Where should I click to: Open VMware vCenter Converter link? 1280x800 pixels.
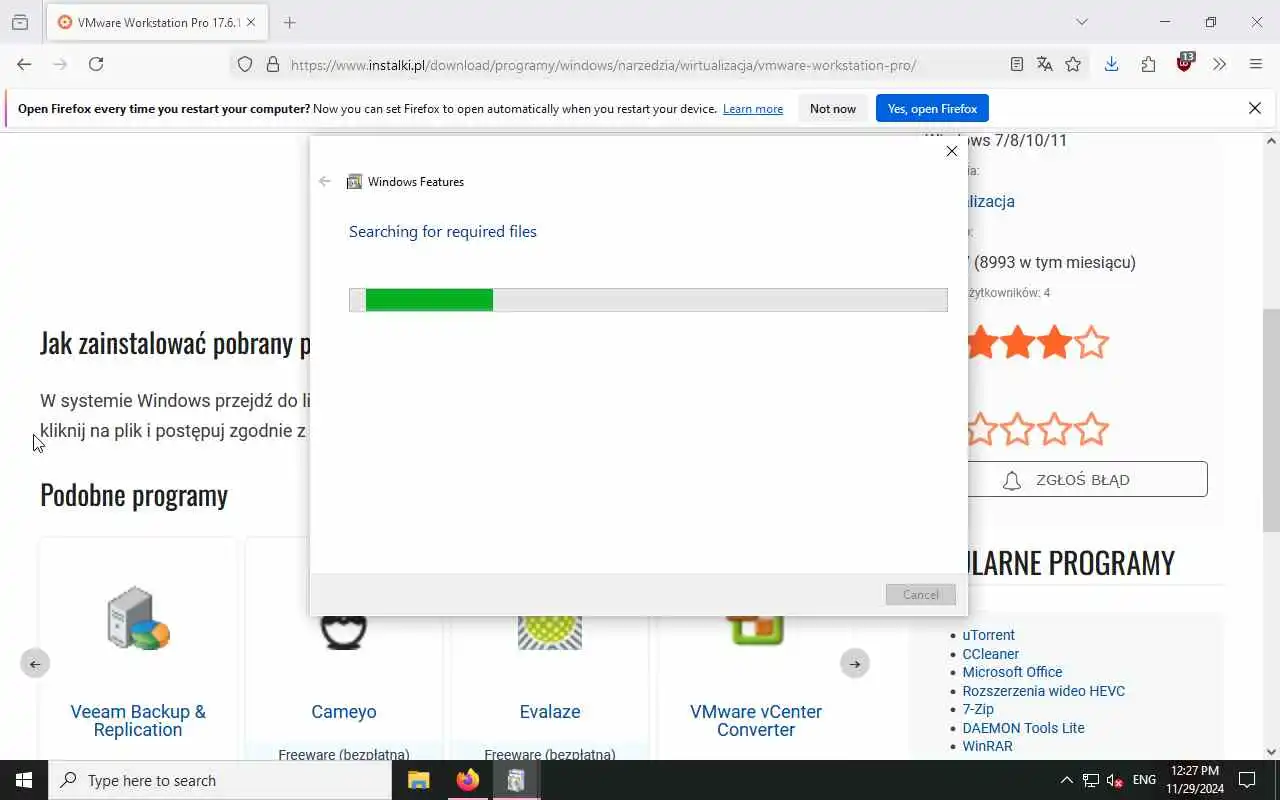(756, 720)
